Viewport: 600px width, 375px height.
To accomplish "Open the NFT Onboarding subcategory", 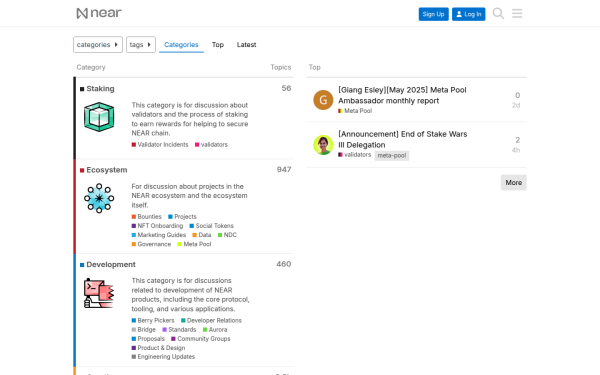I will (x=157, y=226).
